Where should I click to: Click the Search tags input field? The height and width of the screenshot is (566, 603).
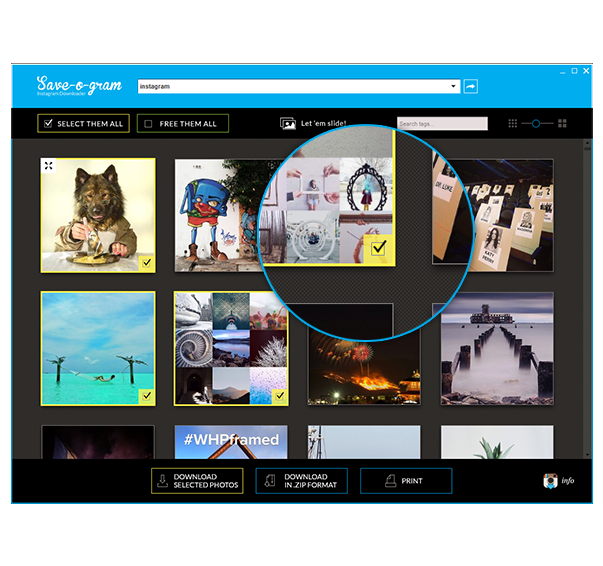click(442, 124)
